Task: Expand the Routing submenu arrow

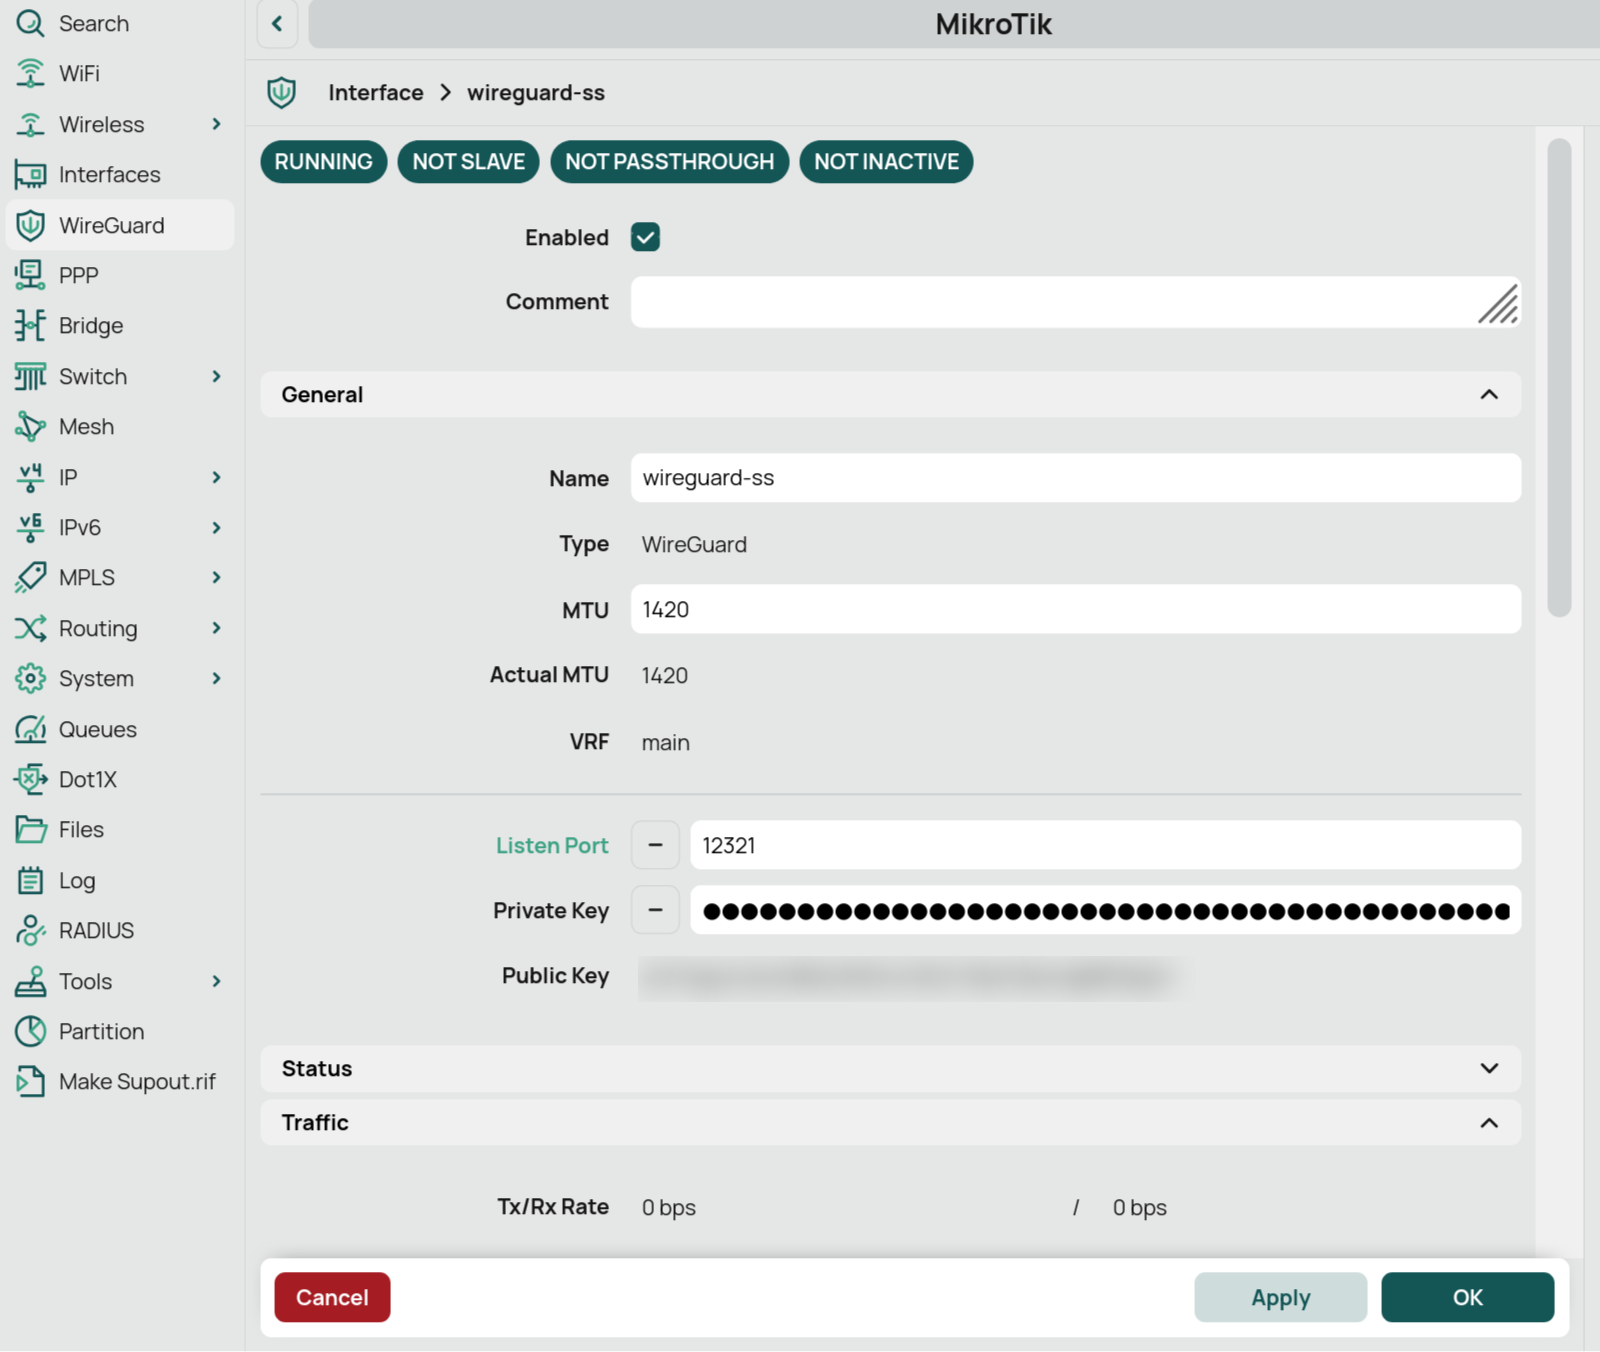Action: pyautogui.click(x=216, y=628)
